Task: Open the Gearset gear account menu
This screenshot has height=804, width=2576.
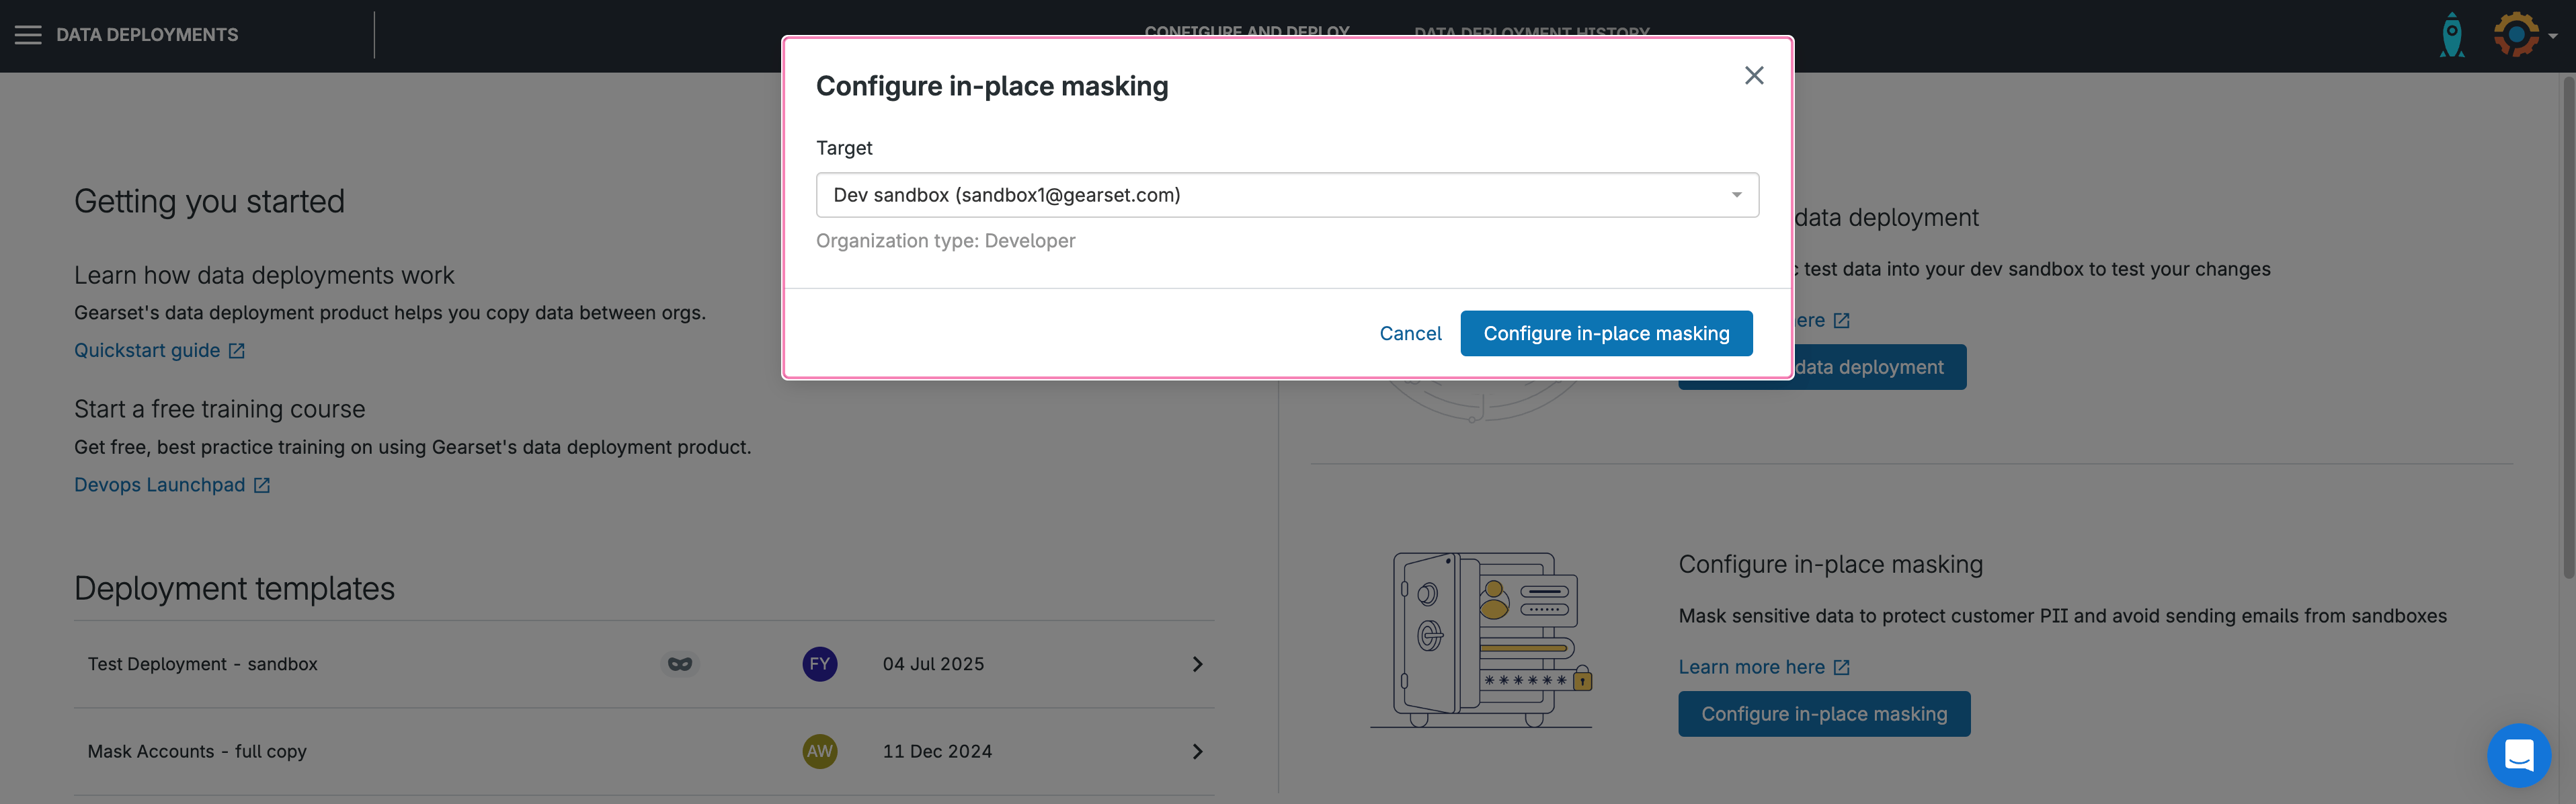Action: (x=2518, y=35)
